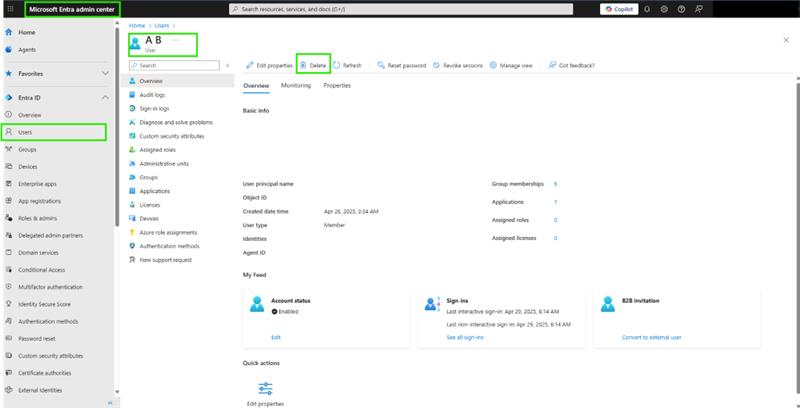Click Edit on the Account status card
800x408 pixels.
tap(276, 338)
